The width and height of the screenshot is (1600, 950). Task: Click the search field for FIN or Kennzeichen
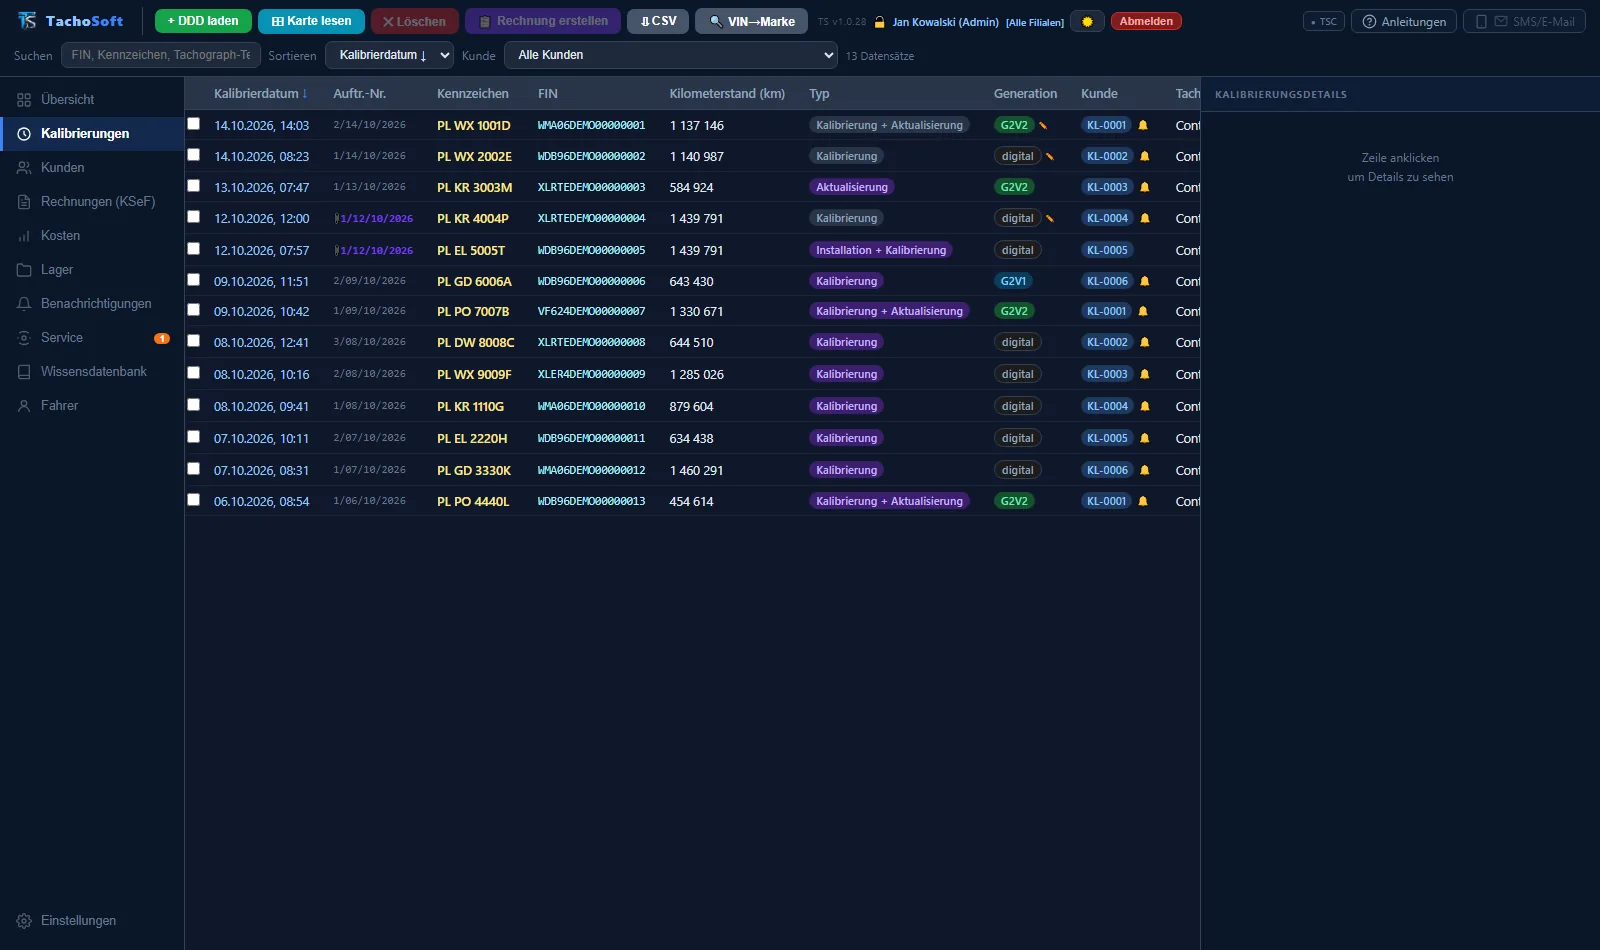(x=161, y=55)
